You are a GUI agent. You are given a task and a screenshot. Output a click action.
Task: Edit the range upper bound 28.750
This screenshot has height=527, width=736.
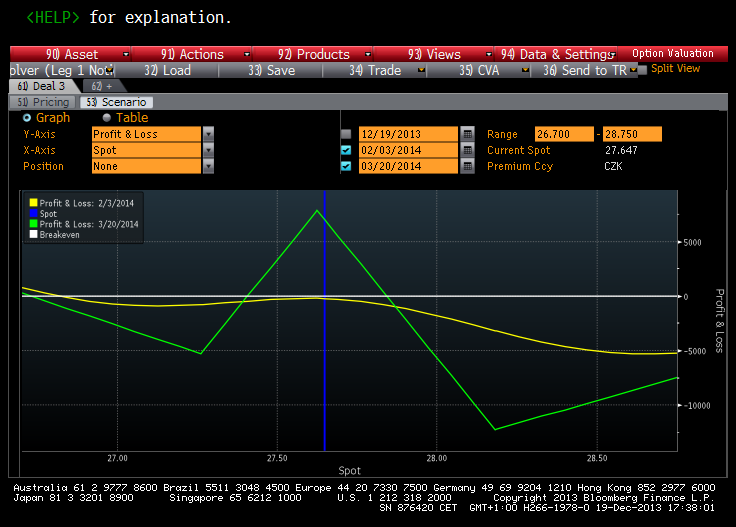632,134
